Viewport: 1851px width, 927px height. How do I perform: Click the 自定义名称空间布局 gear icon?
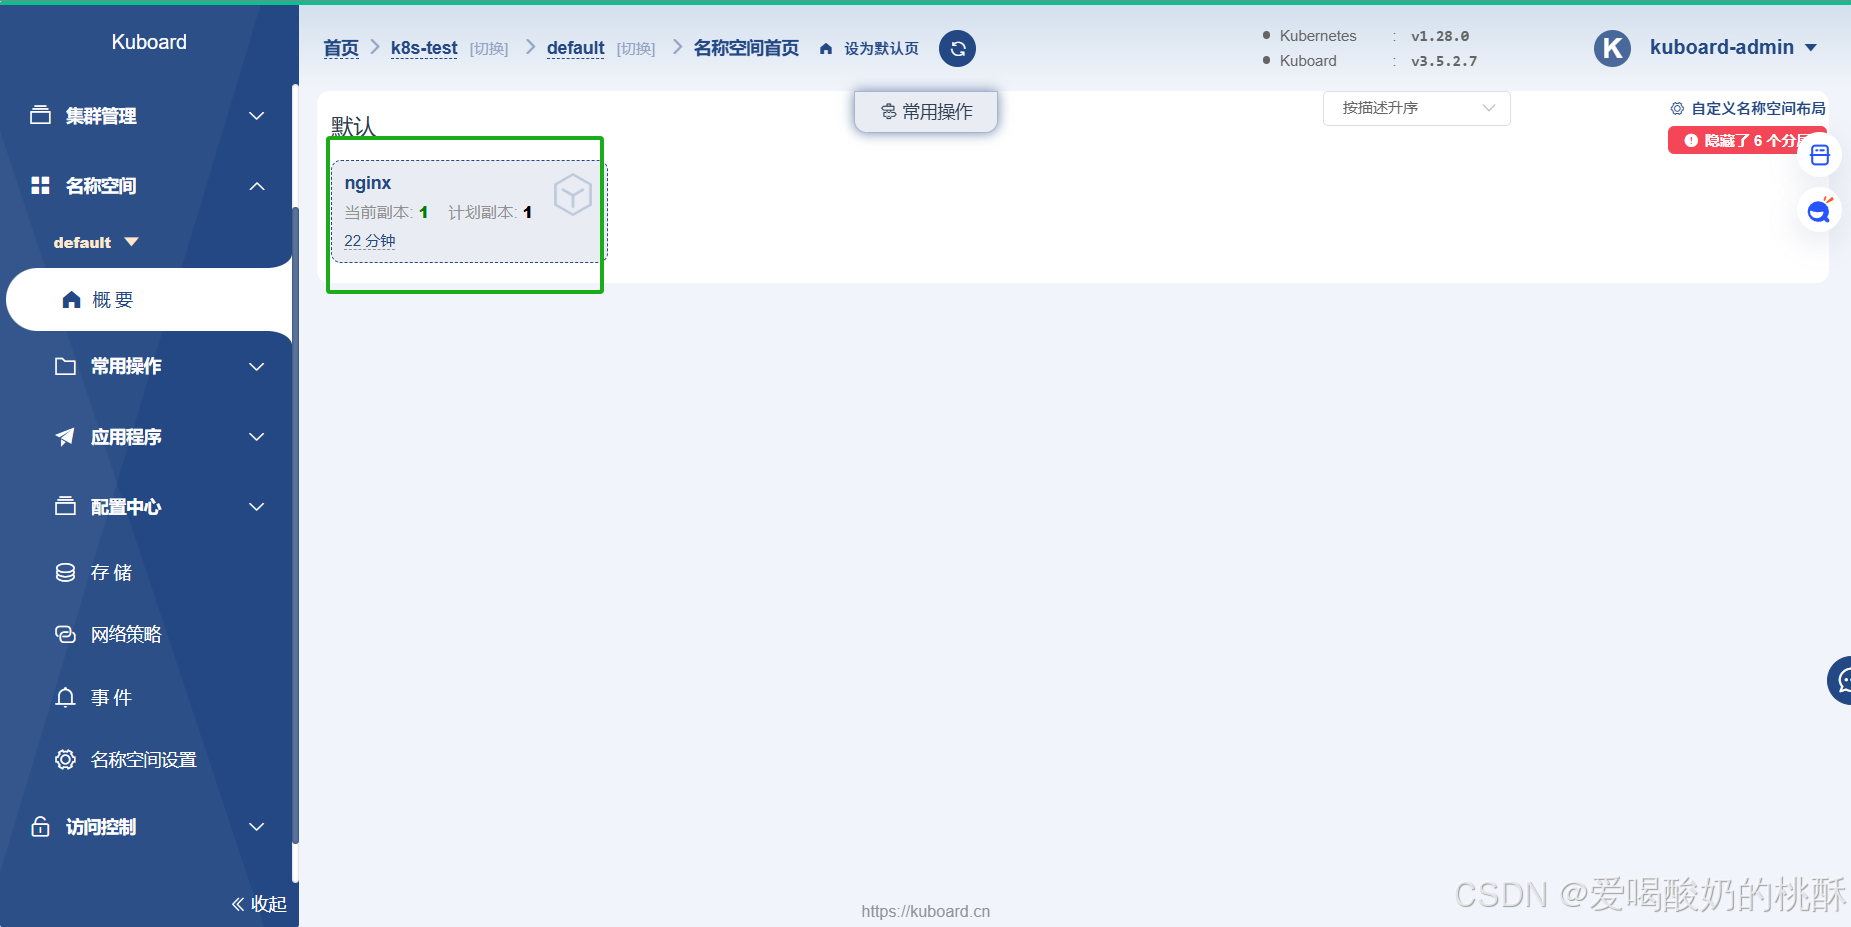[x=1677, y=108]
